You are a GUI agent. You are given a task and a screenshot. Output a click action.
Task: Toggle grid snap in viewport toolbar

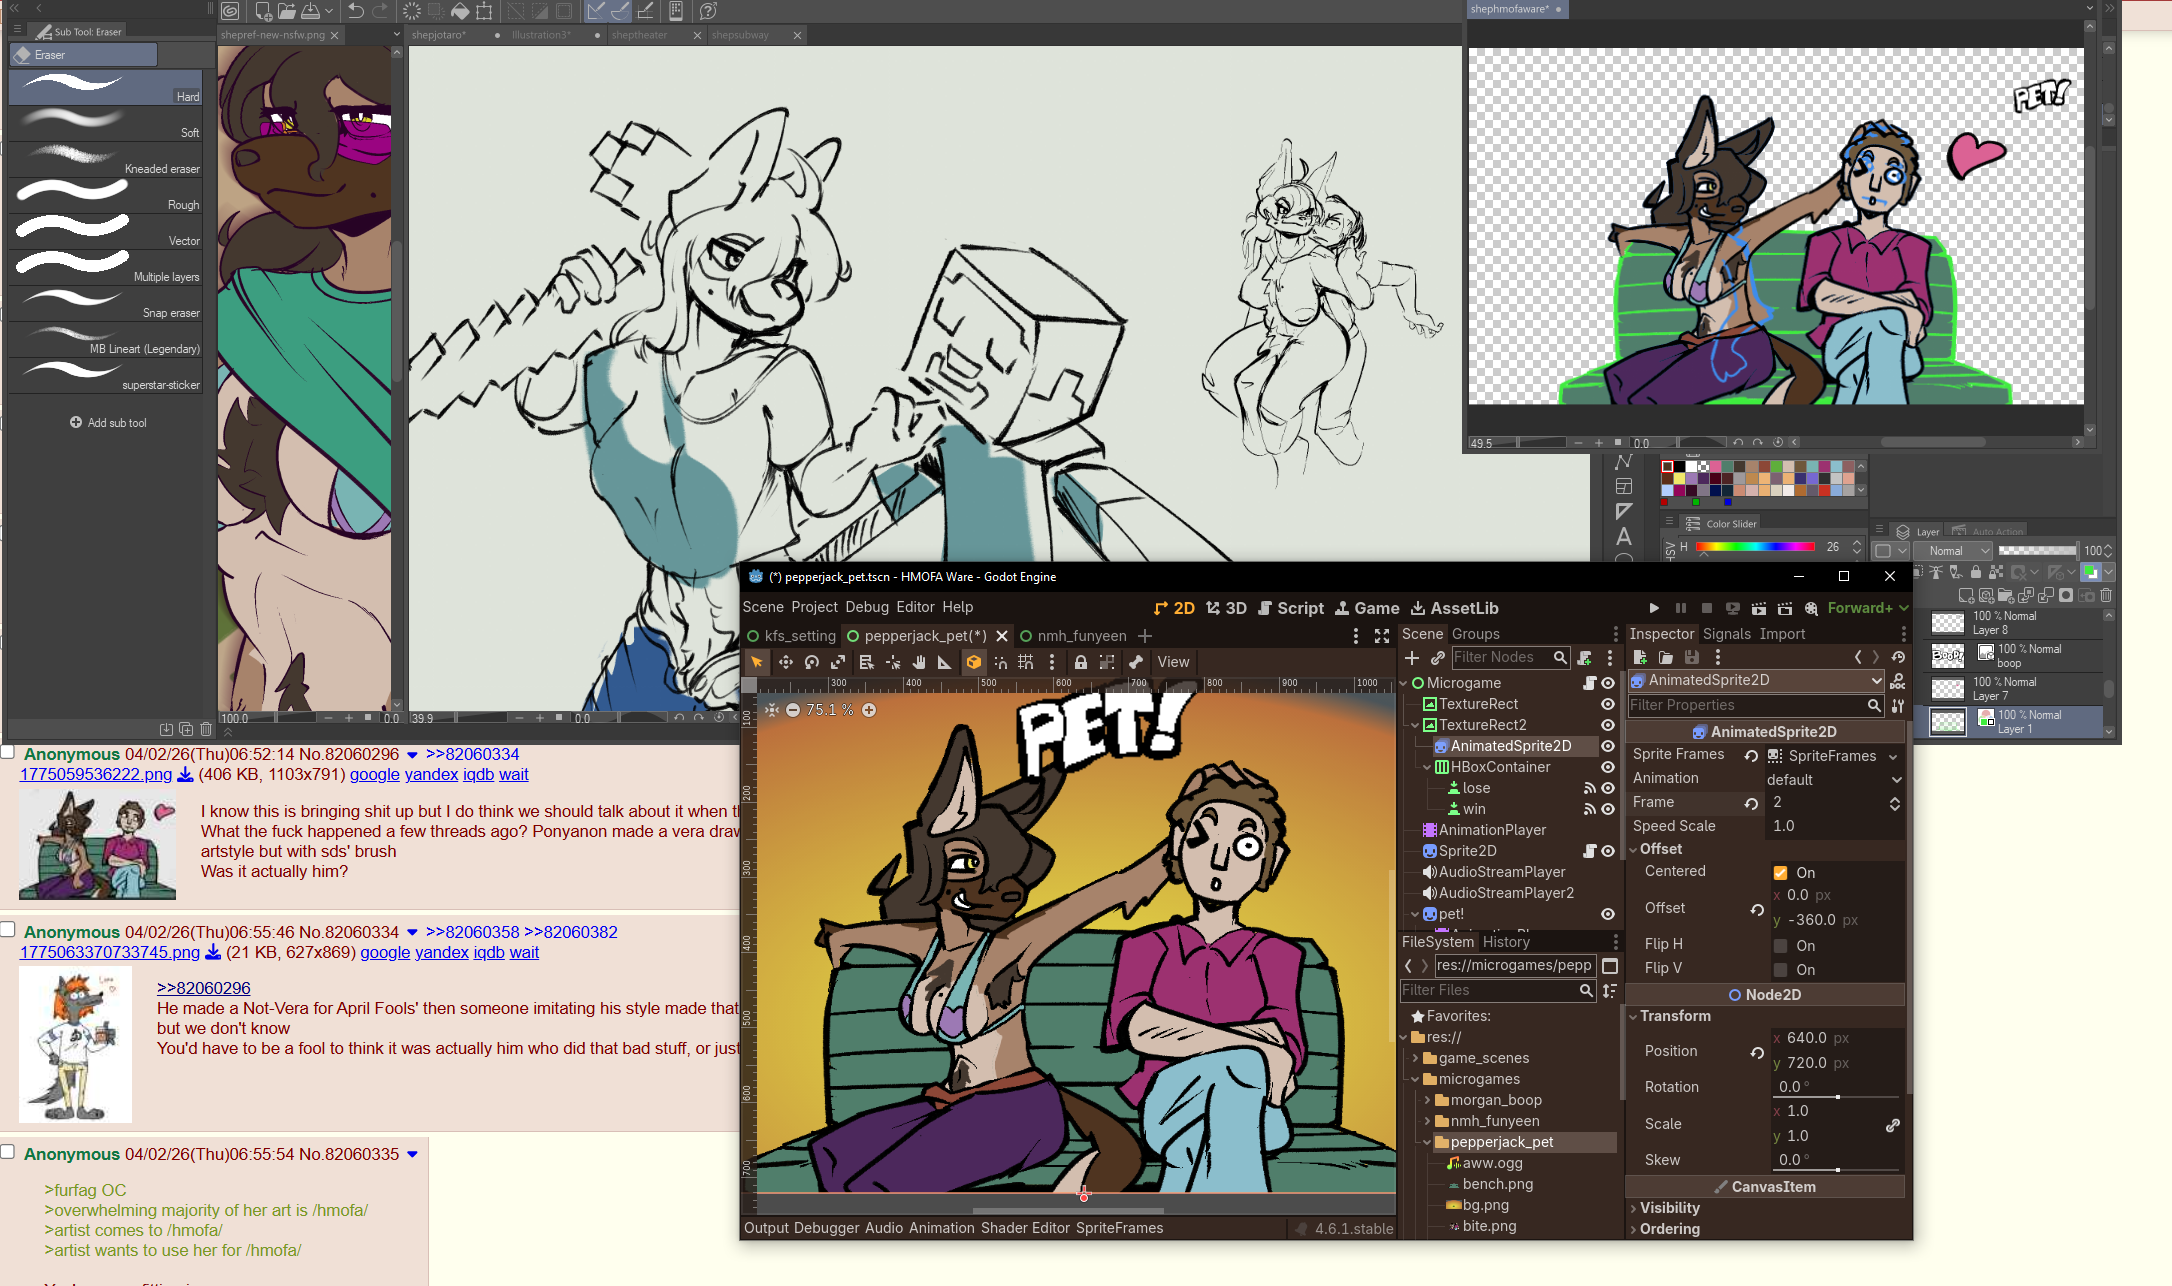pyautogui.click(x=1026, y=662)
